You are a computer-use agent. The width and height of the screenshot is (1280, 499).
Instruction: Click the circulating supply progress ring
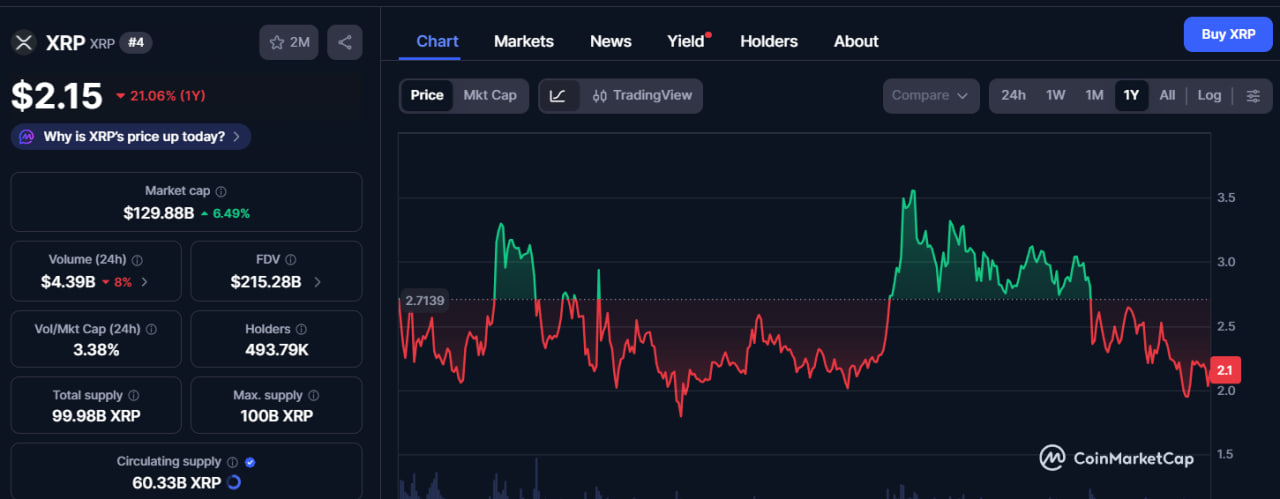[234, 482]
